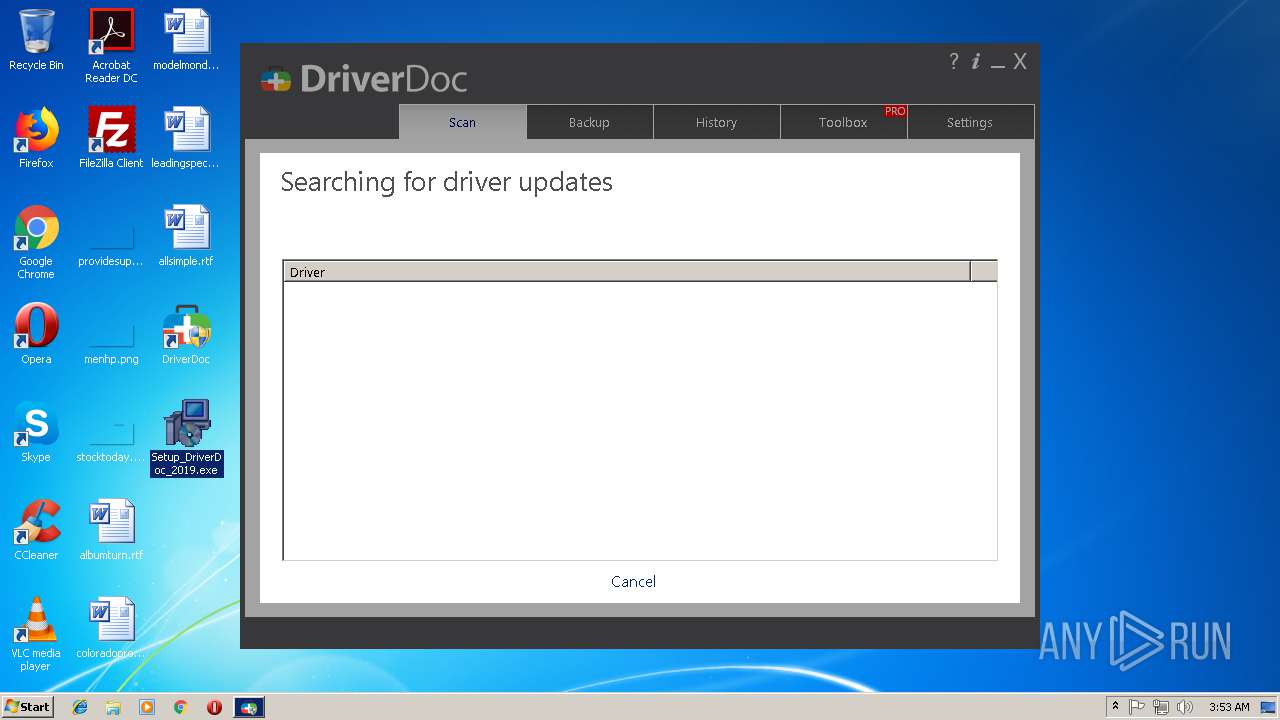
Task: Select the stocktoday file on desktop
Action: pyautogui.click(x=111, y=438)
